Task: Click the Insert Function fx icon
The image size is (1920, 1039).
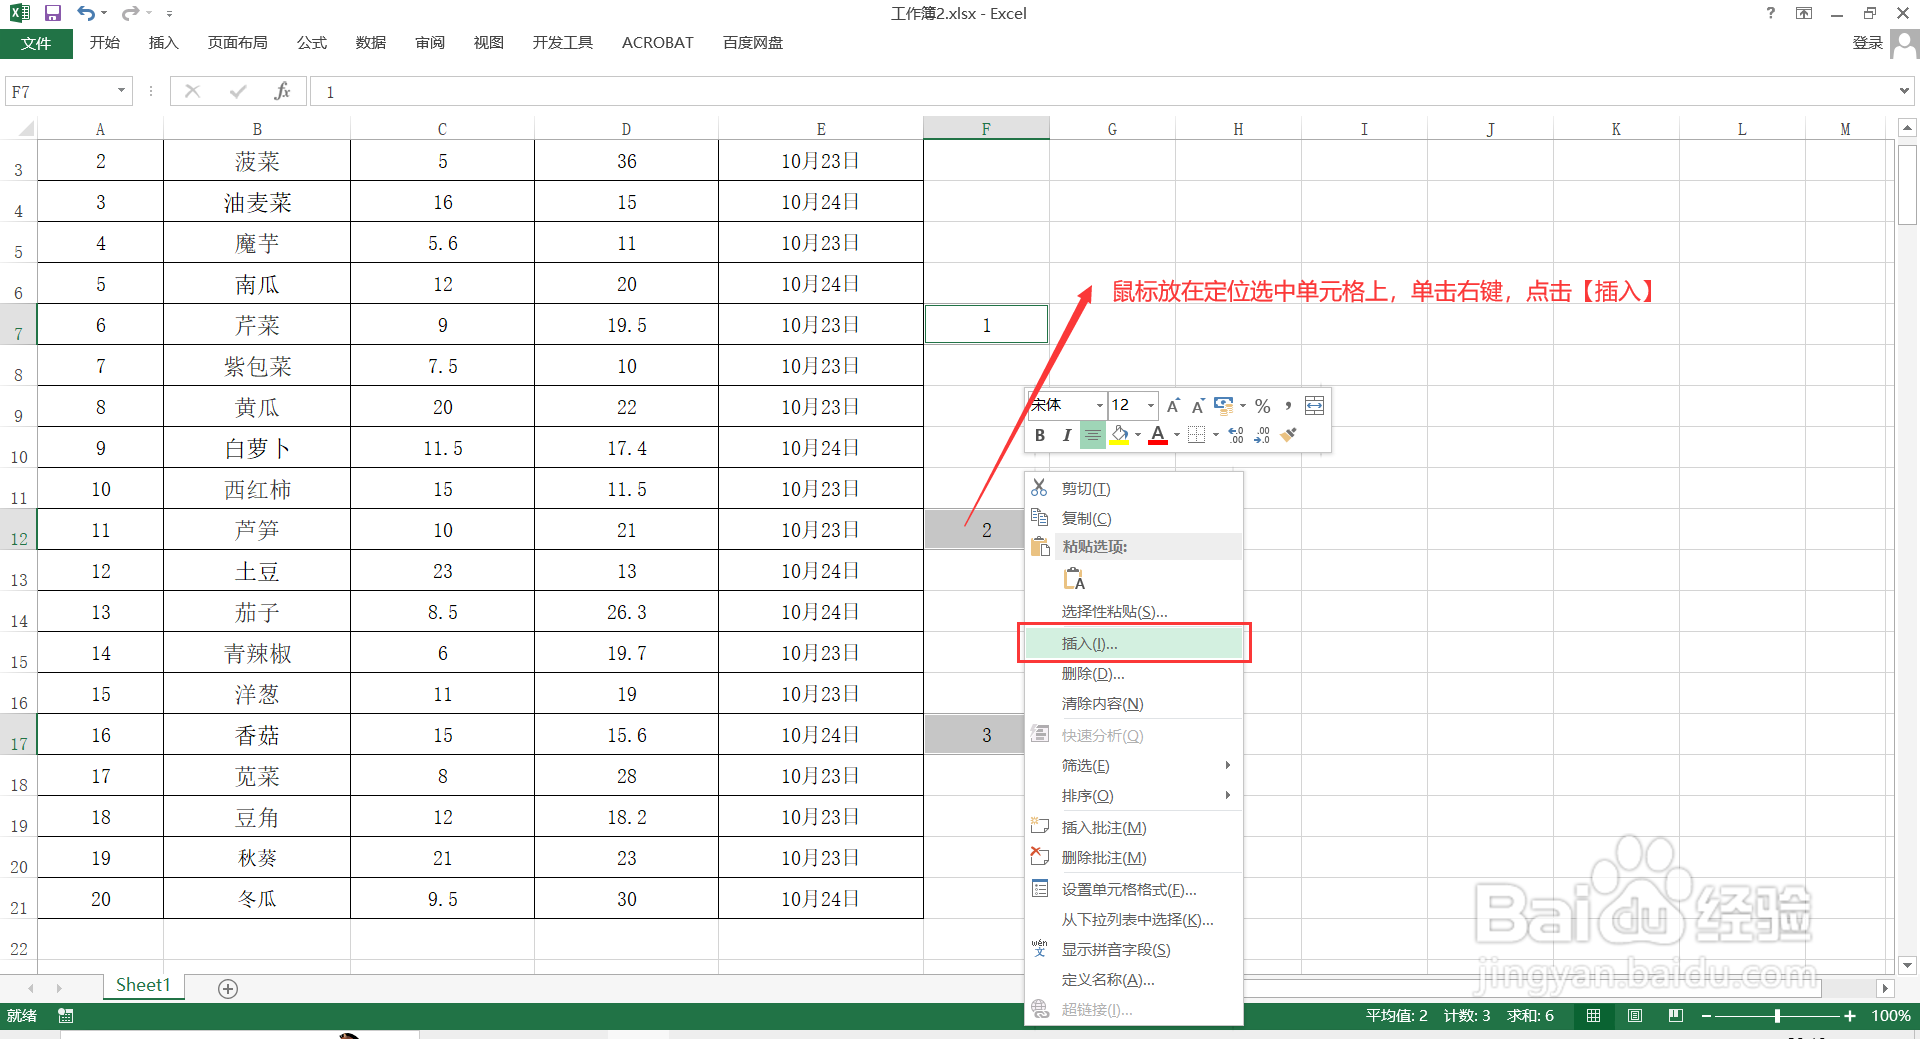Action: 283,91
